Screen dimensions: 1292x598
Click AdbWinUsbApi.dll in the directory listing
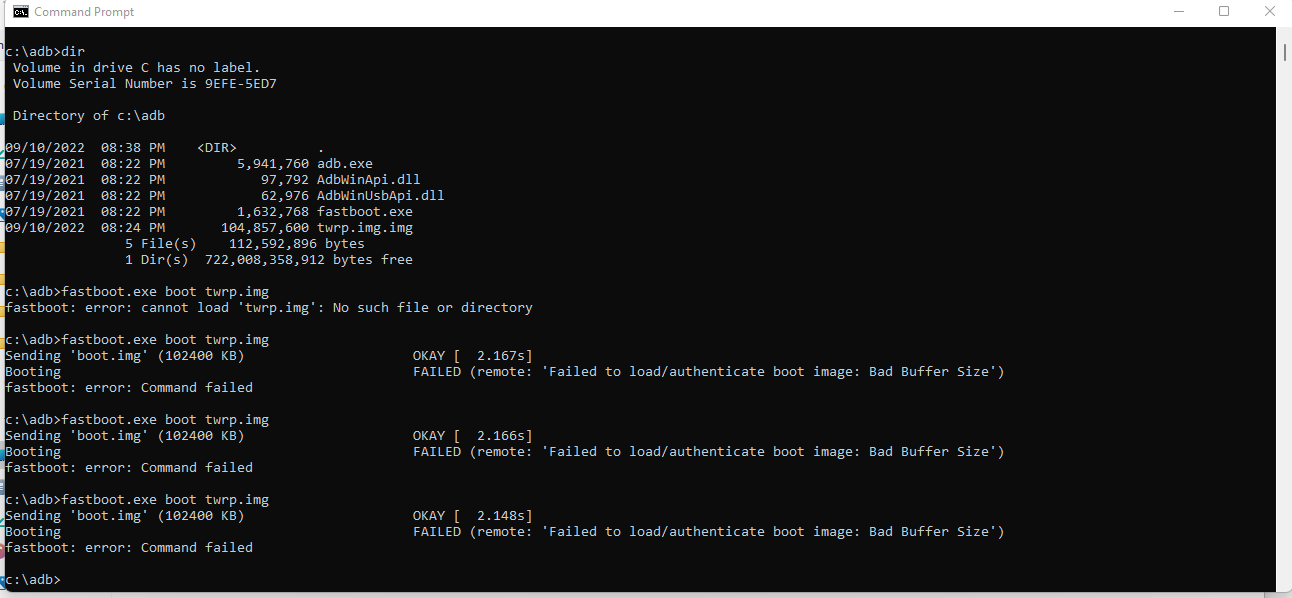(381, 196)
